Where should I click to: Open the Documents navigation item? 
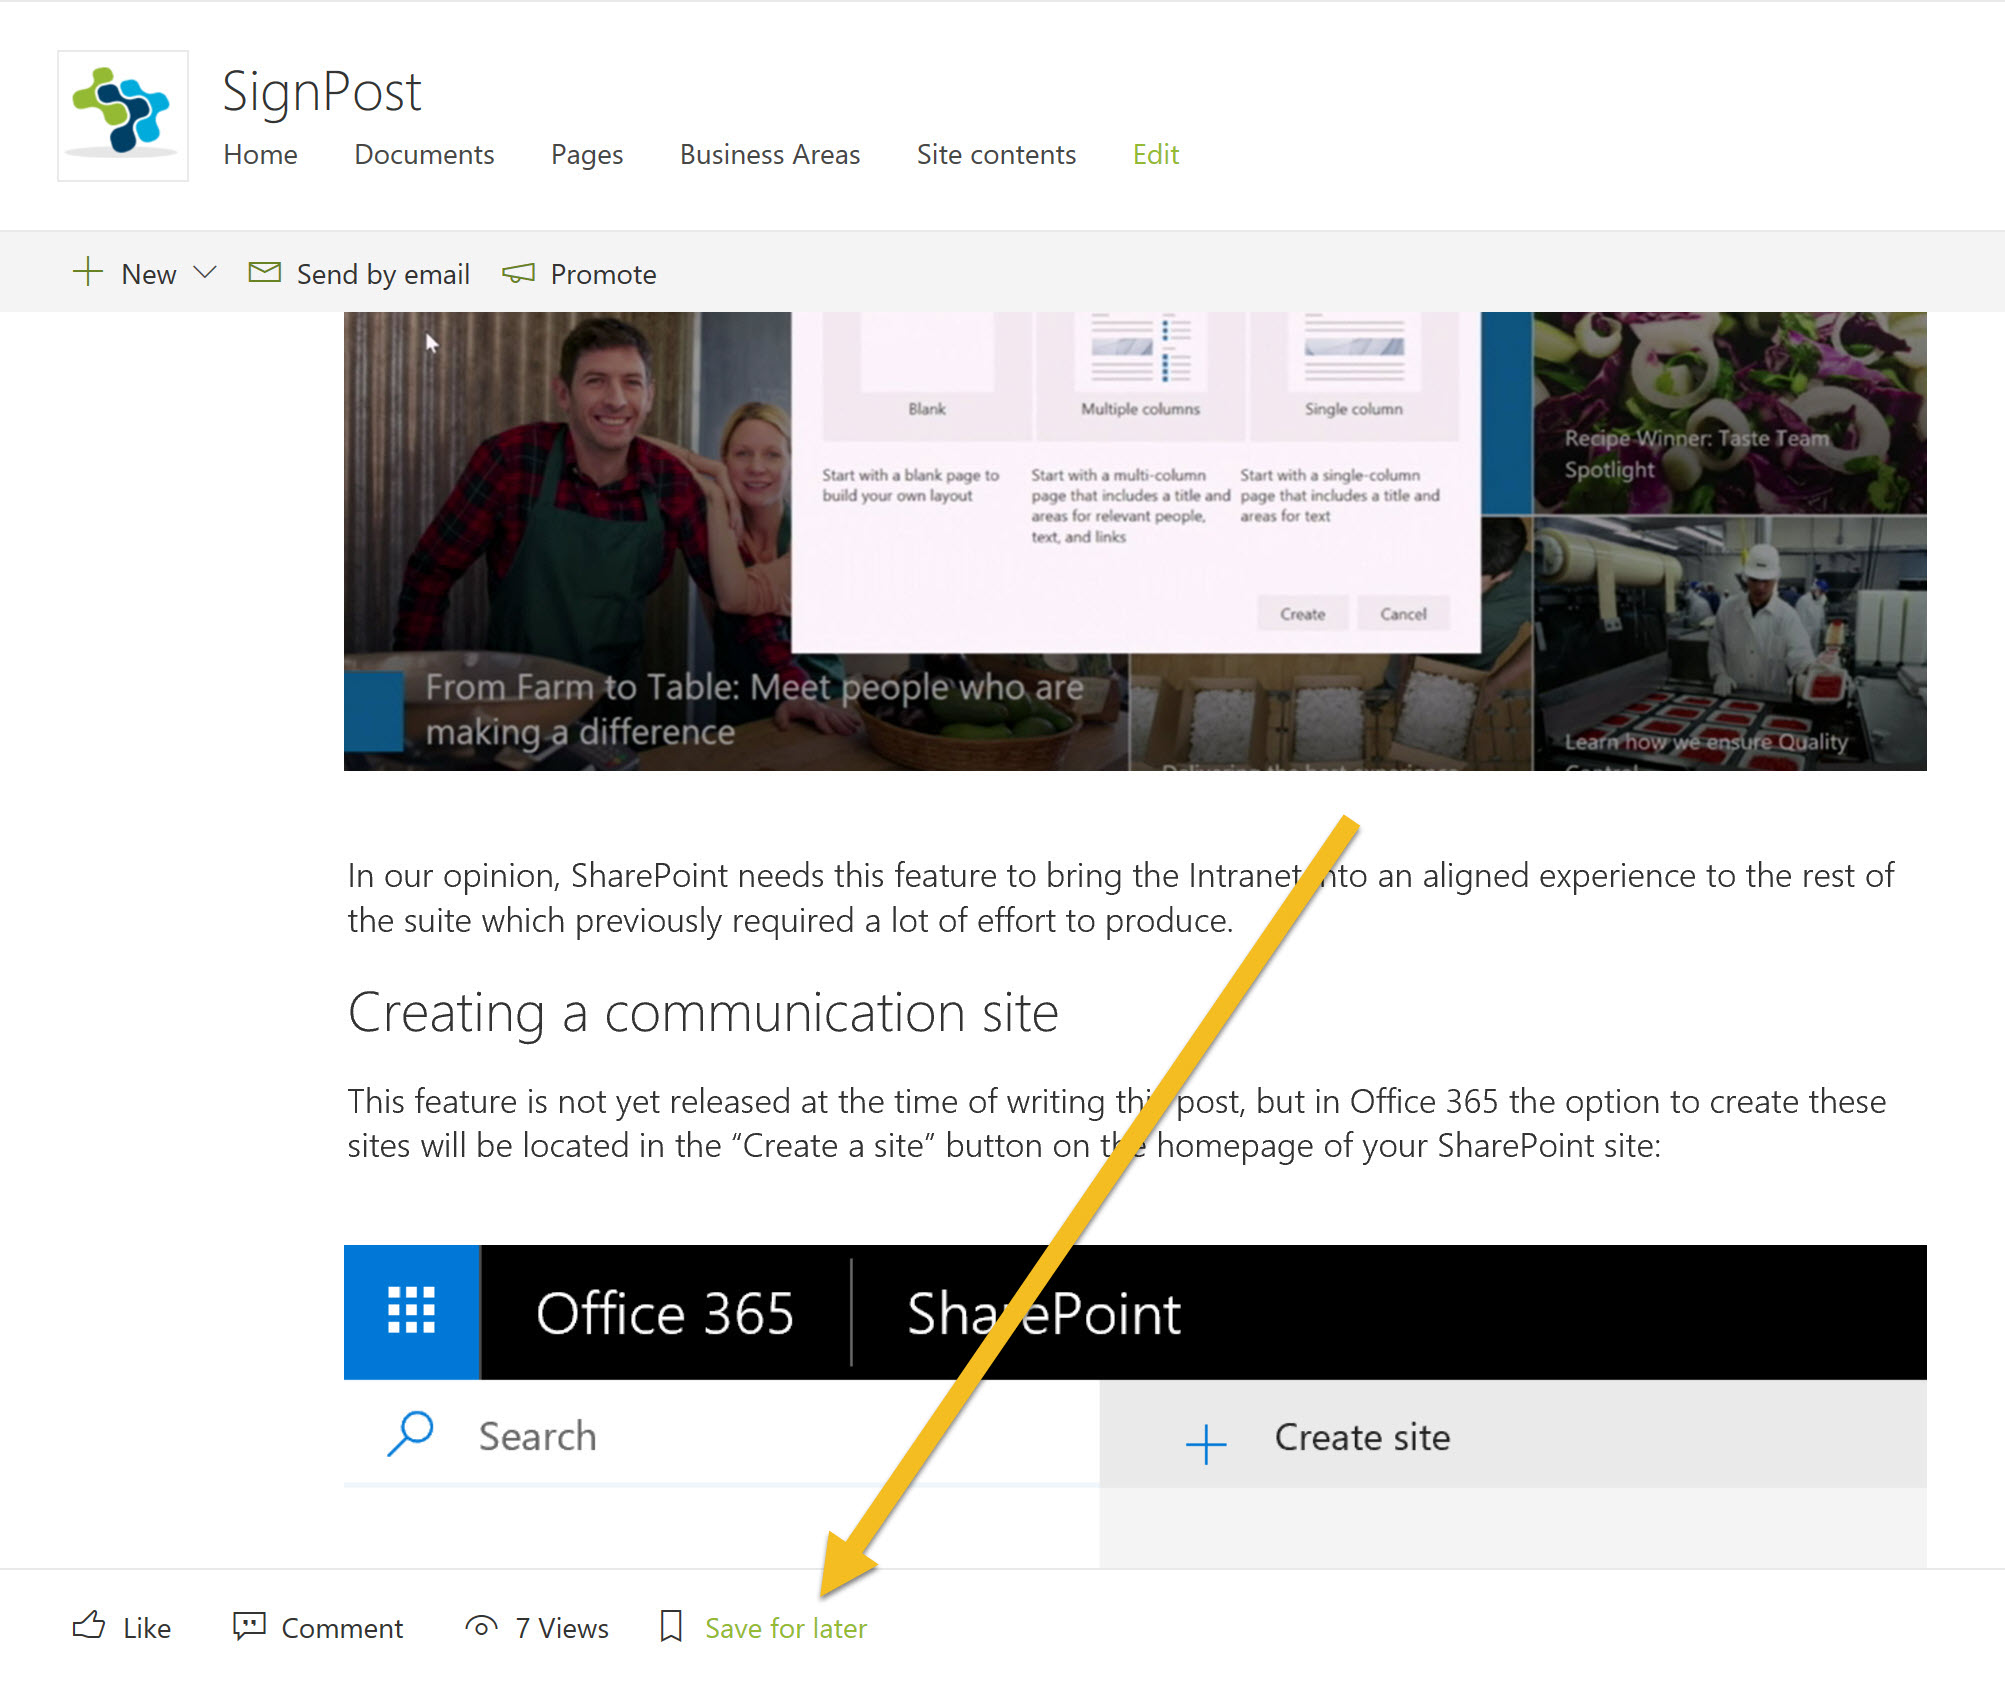(424, 154)
